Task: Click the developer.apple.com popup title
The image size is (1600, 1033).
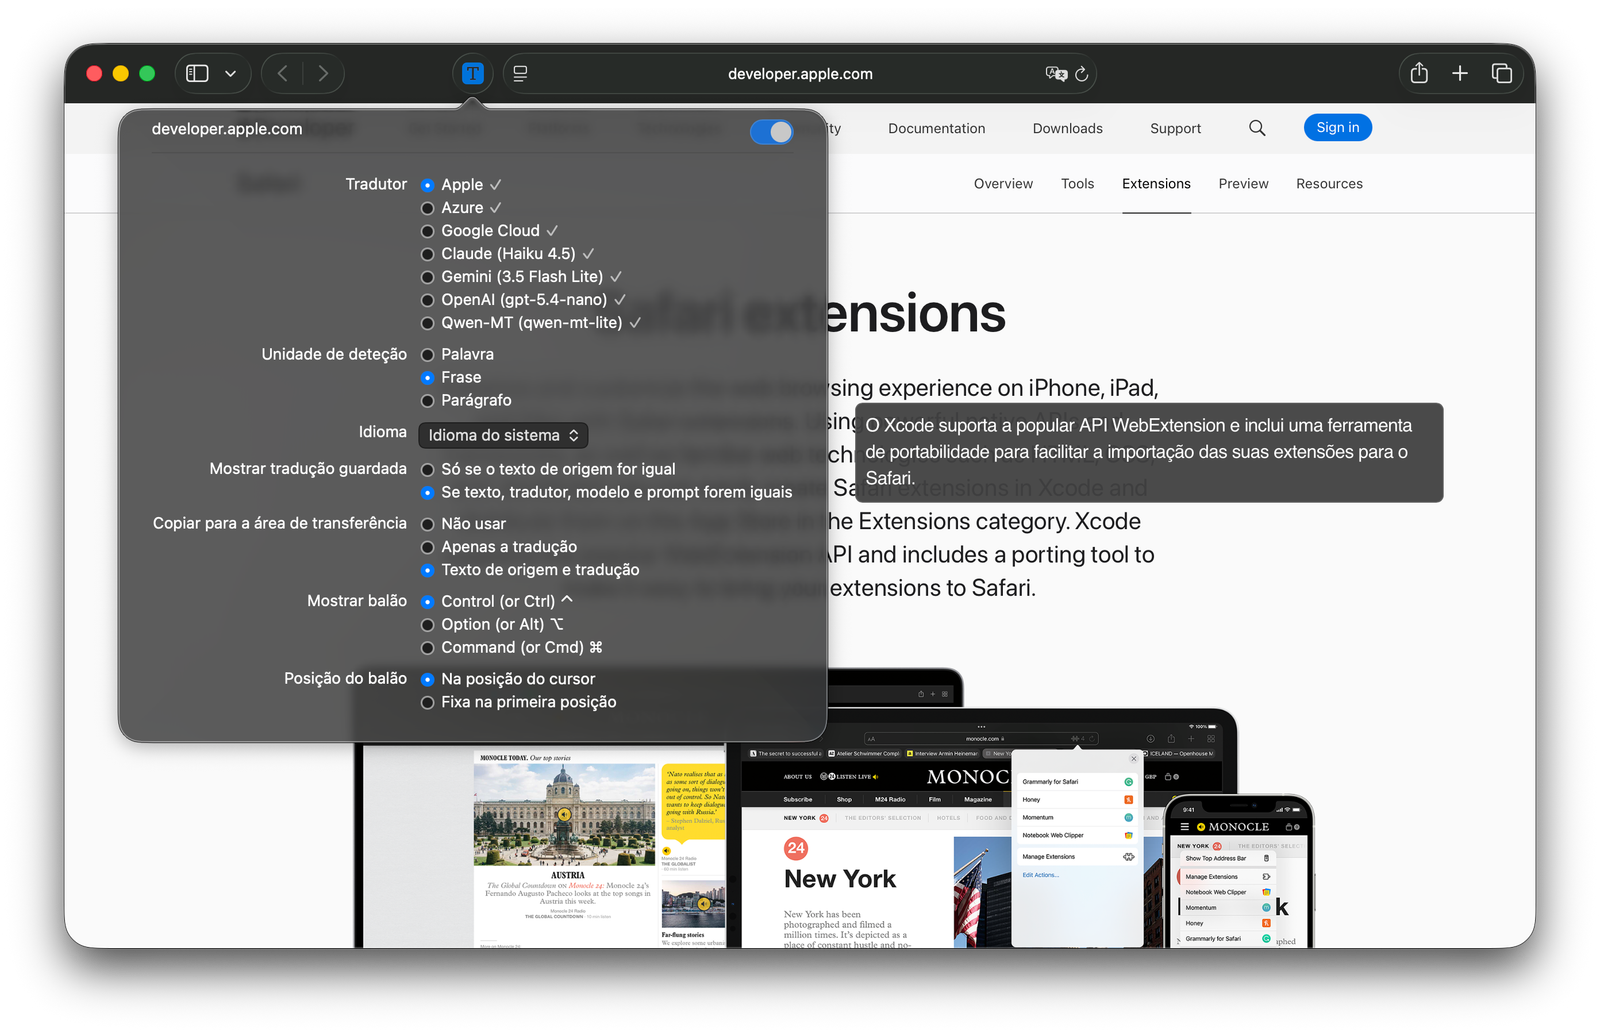Action: (x=227, y=129)
